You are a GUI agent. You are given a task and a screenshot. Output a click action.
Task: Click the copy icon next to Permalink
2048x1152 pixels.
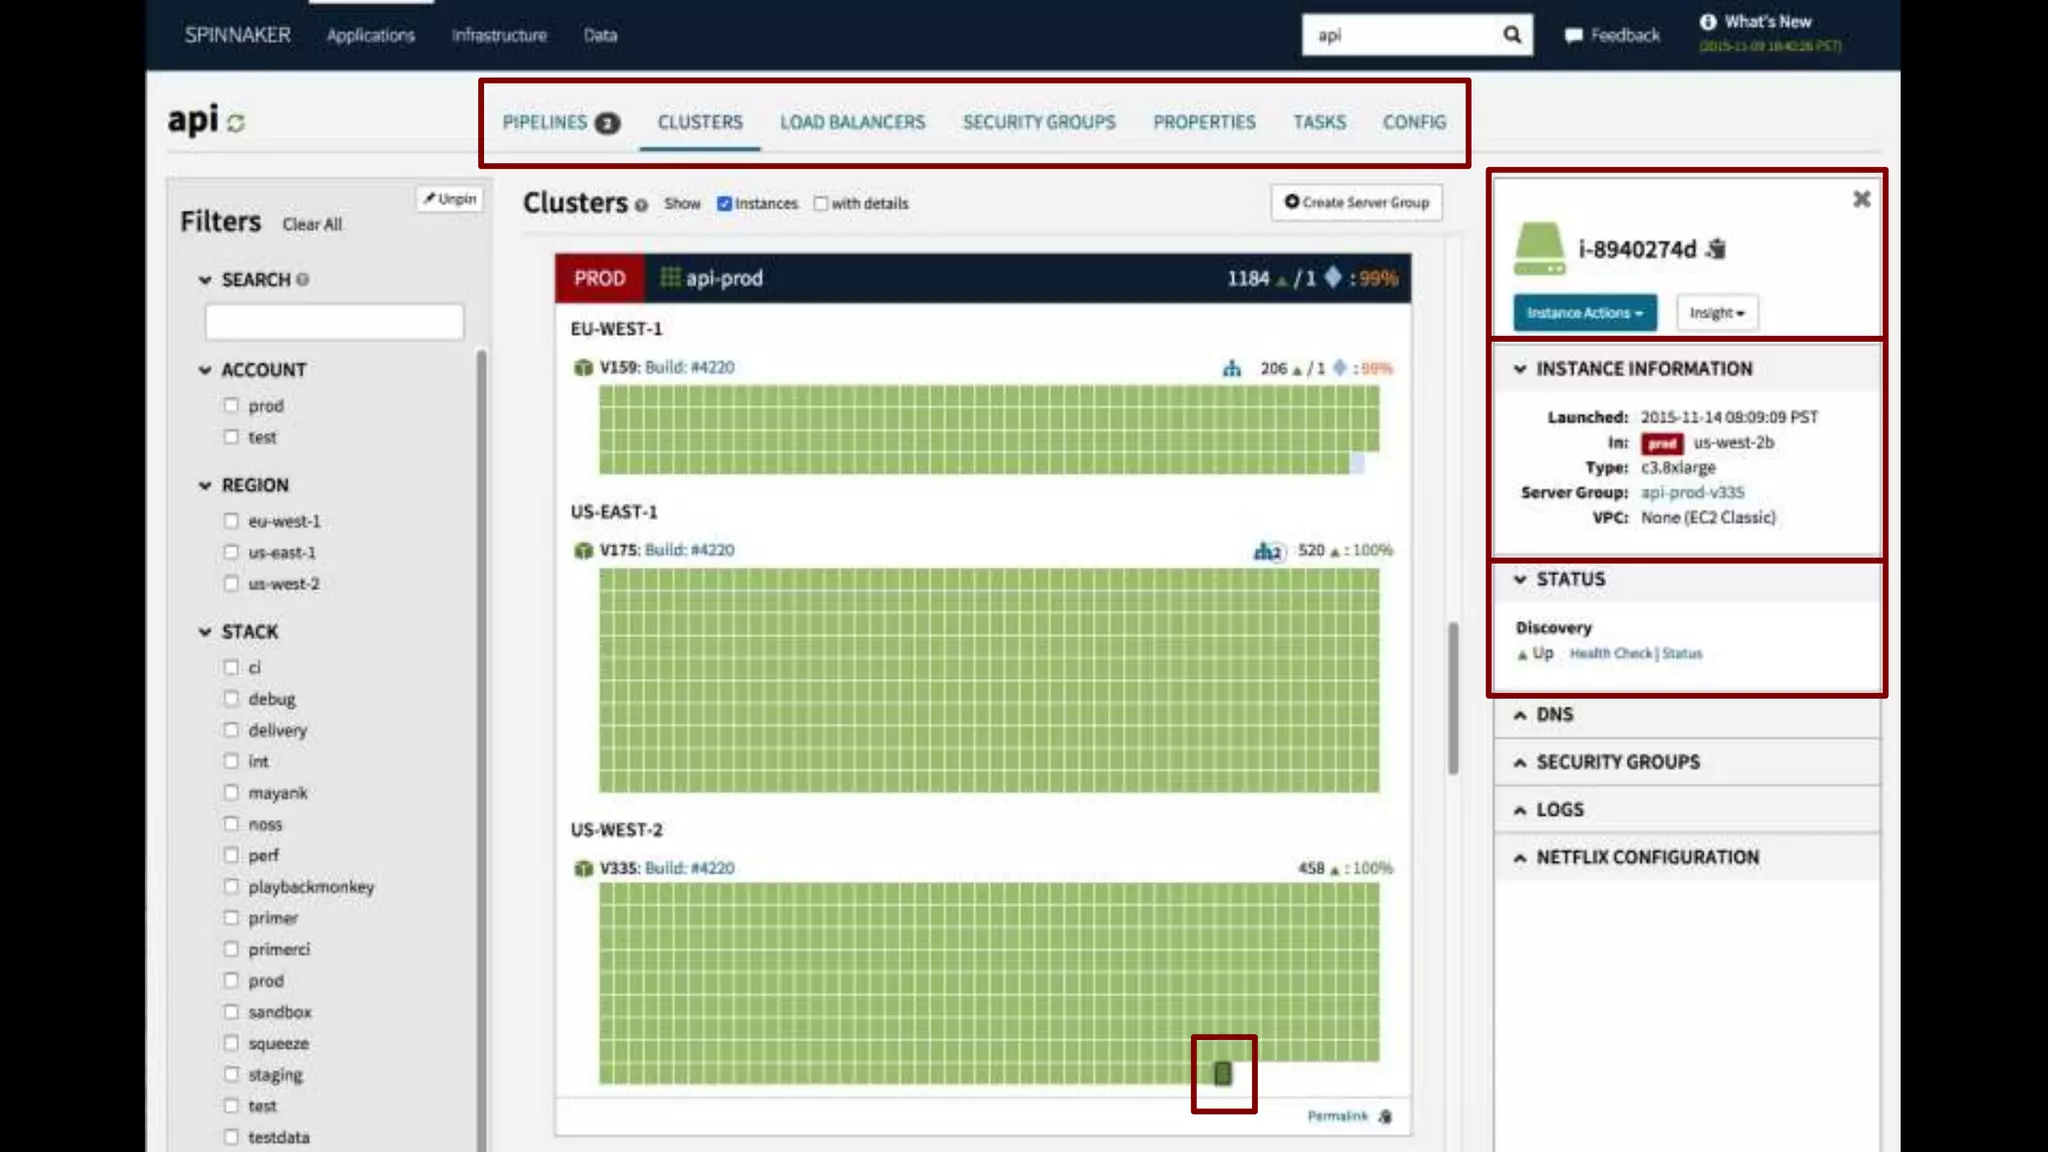tap(1385, 1117)
